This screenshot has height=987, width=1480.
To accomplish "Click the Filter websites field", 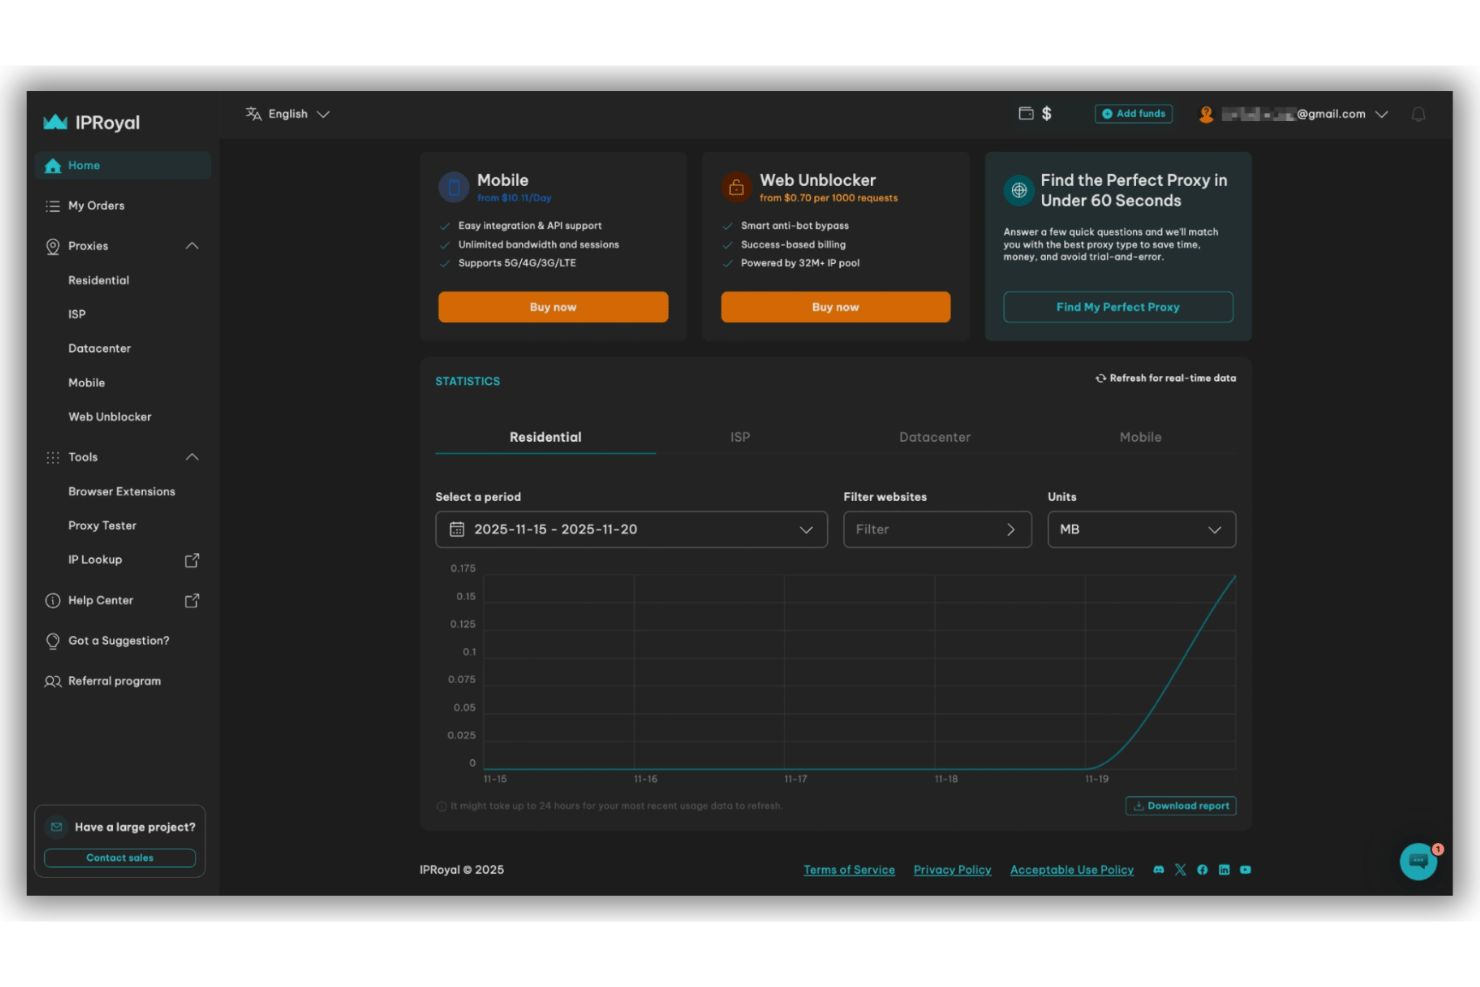I will [937, 530].
